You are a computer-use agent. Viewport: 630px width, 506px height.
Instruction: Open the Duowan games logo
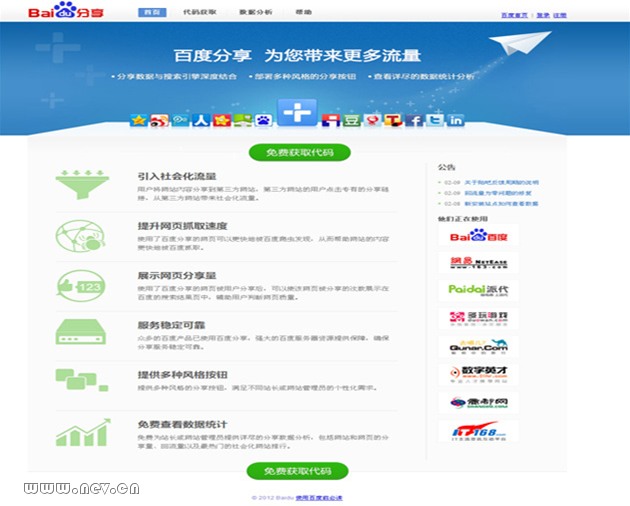(478, 318)
